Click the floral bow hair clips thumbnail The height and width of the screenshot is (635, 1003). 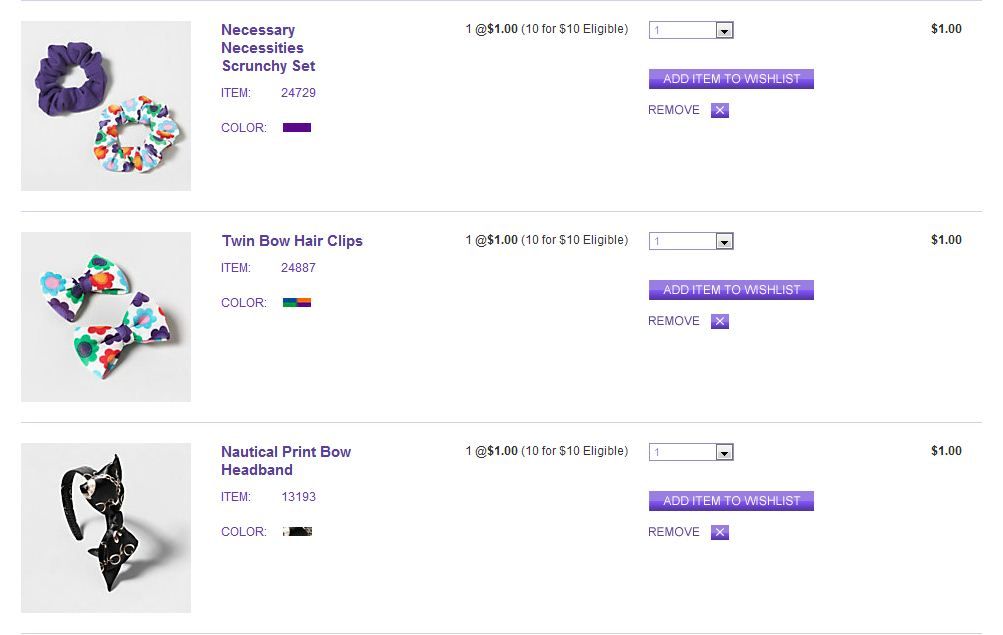tap(106, 317)
